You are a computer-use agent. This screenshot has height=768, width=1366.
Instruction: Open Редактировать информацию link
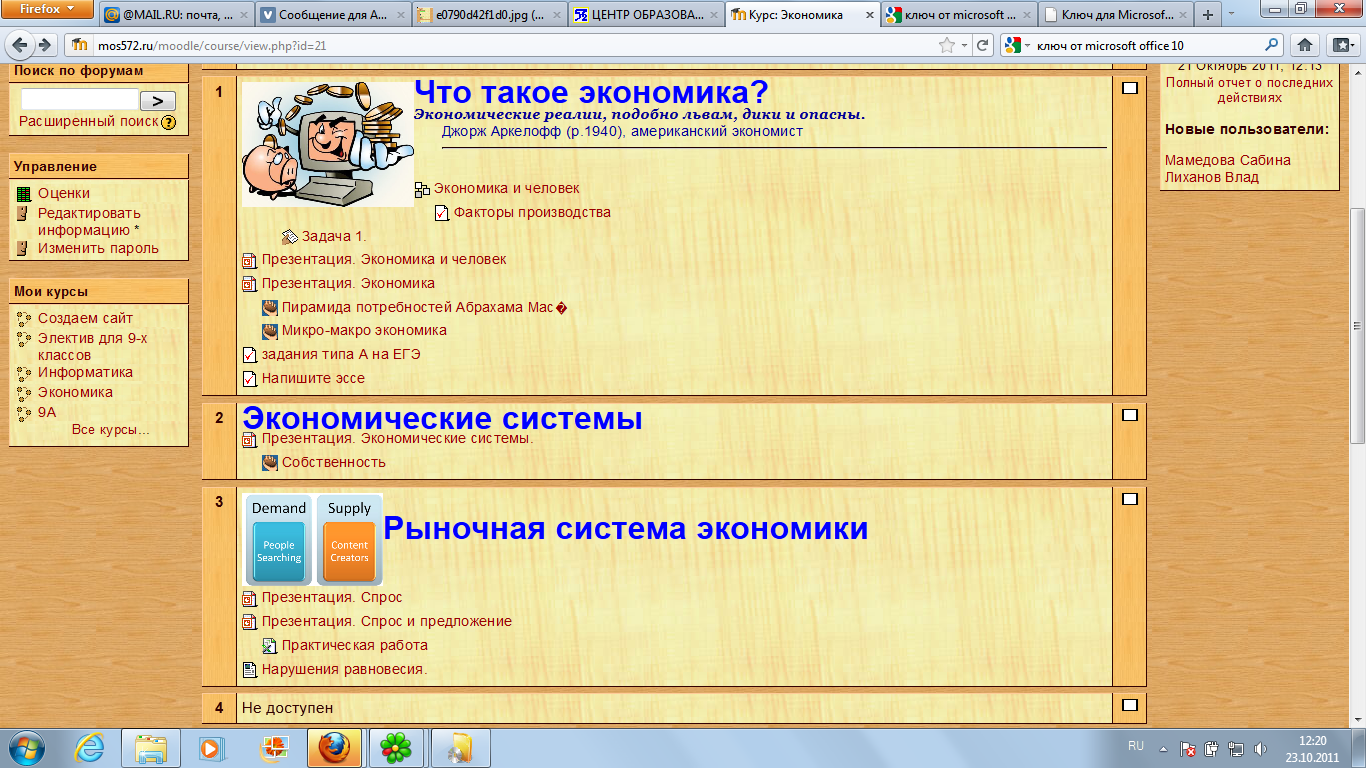(89, 222)
